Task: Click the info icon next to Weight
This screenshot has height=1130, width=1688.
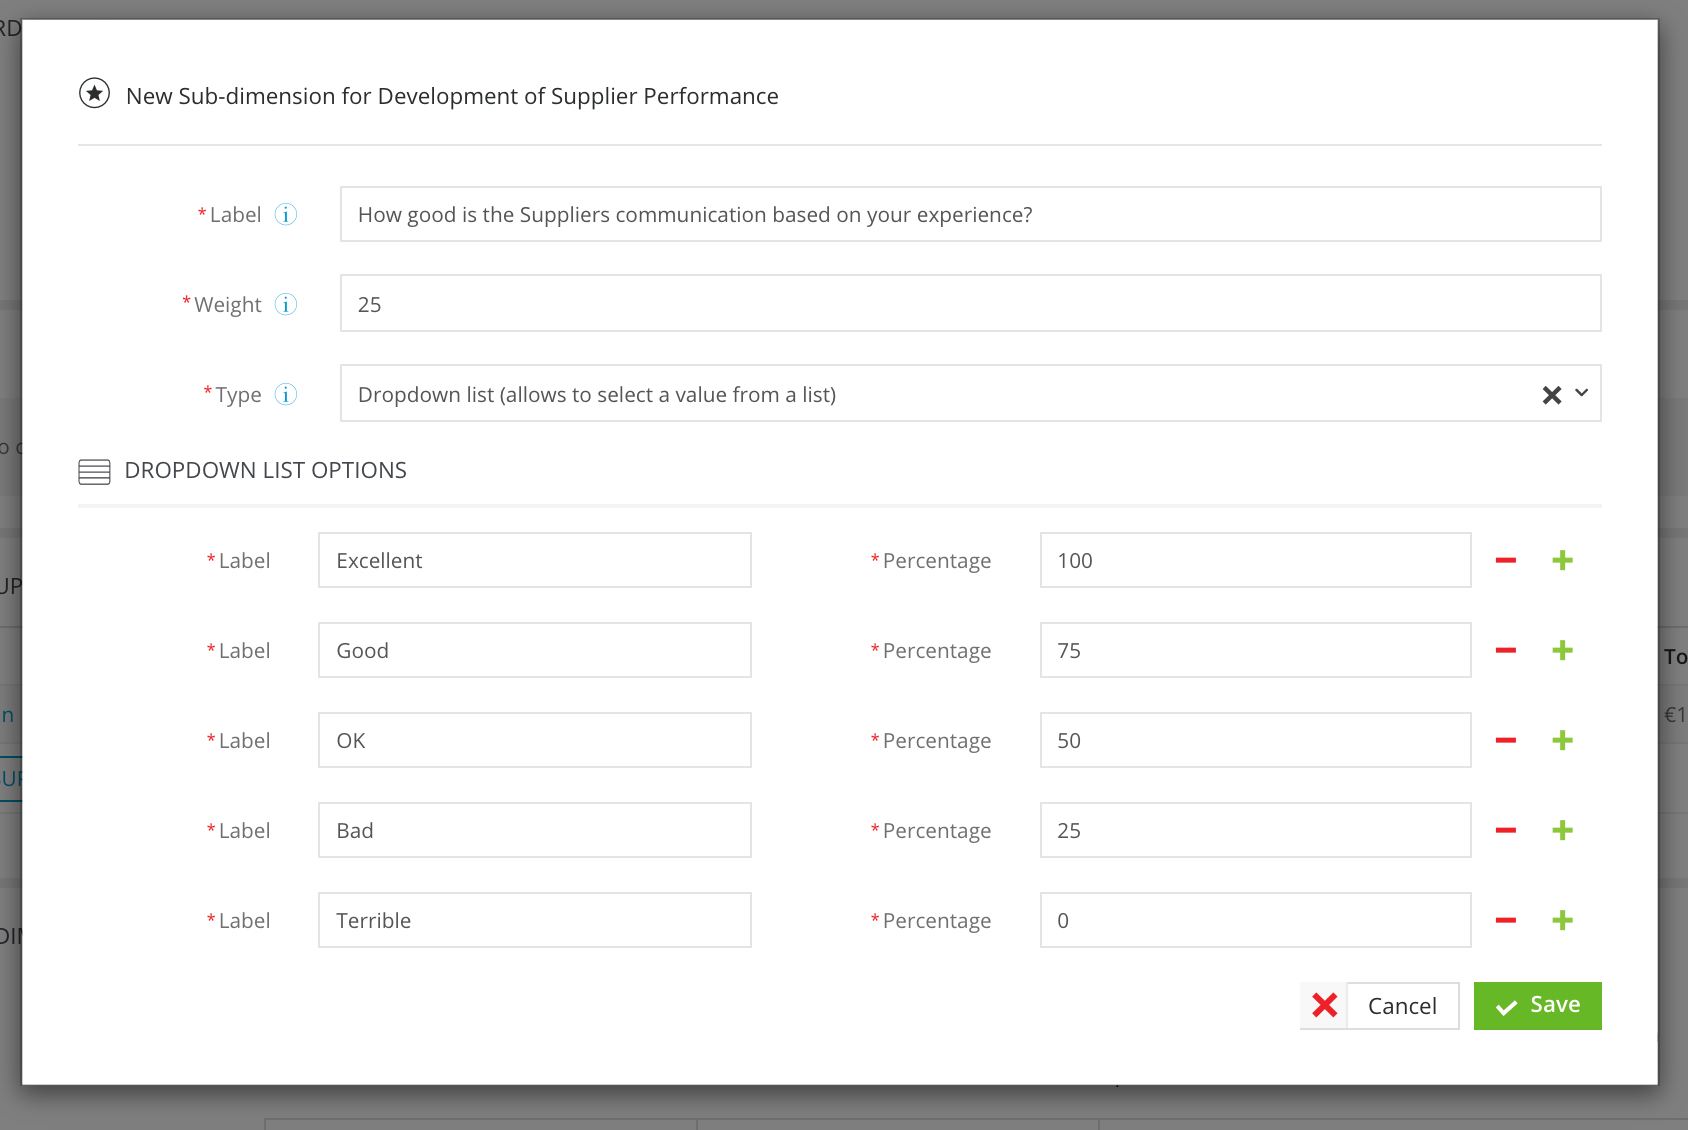Action: pyautogui.click(x=286, y=305)
